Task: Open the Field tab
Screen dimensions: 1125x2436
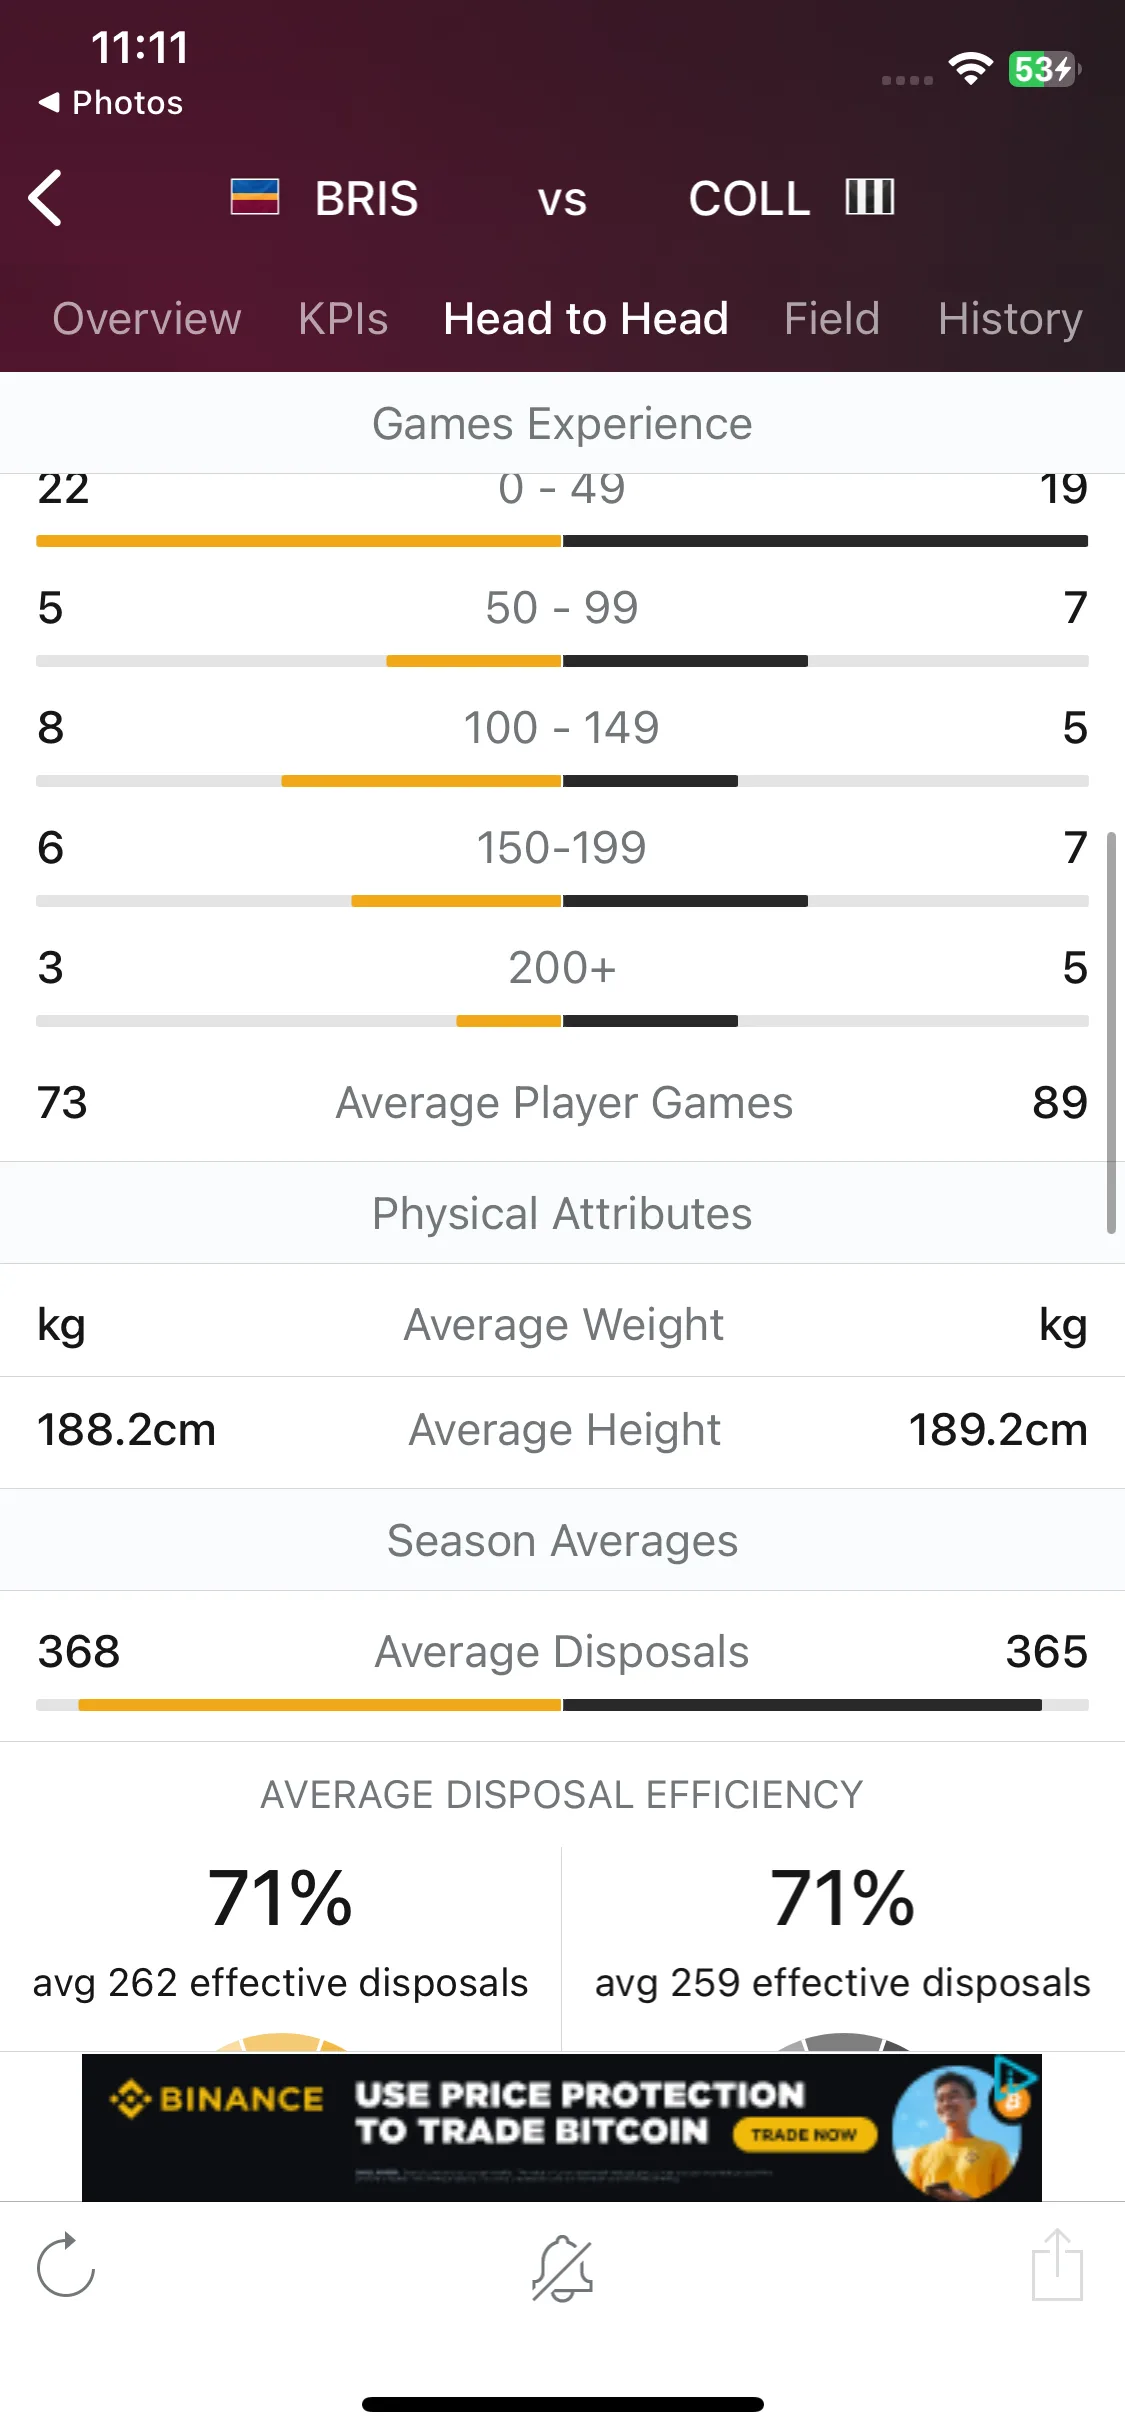Action: pos(832,319)
